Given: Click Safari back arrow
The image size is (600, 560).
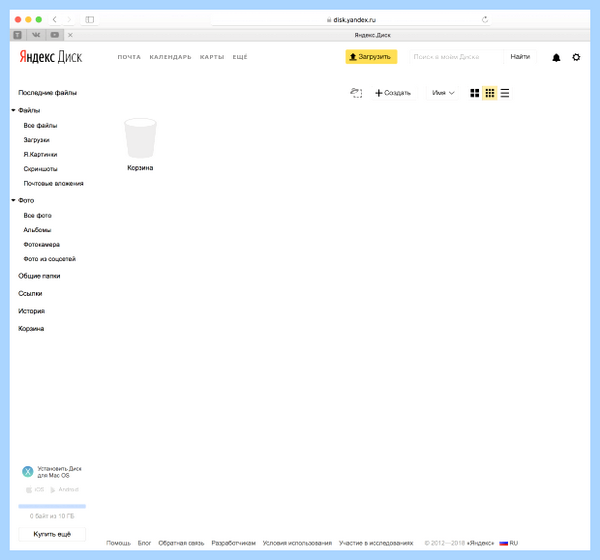Looking at the screenshot, I should (x=55, y=20).
